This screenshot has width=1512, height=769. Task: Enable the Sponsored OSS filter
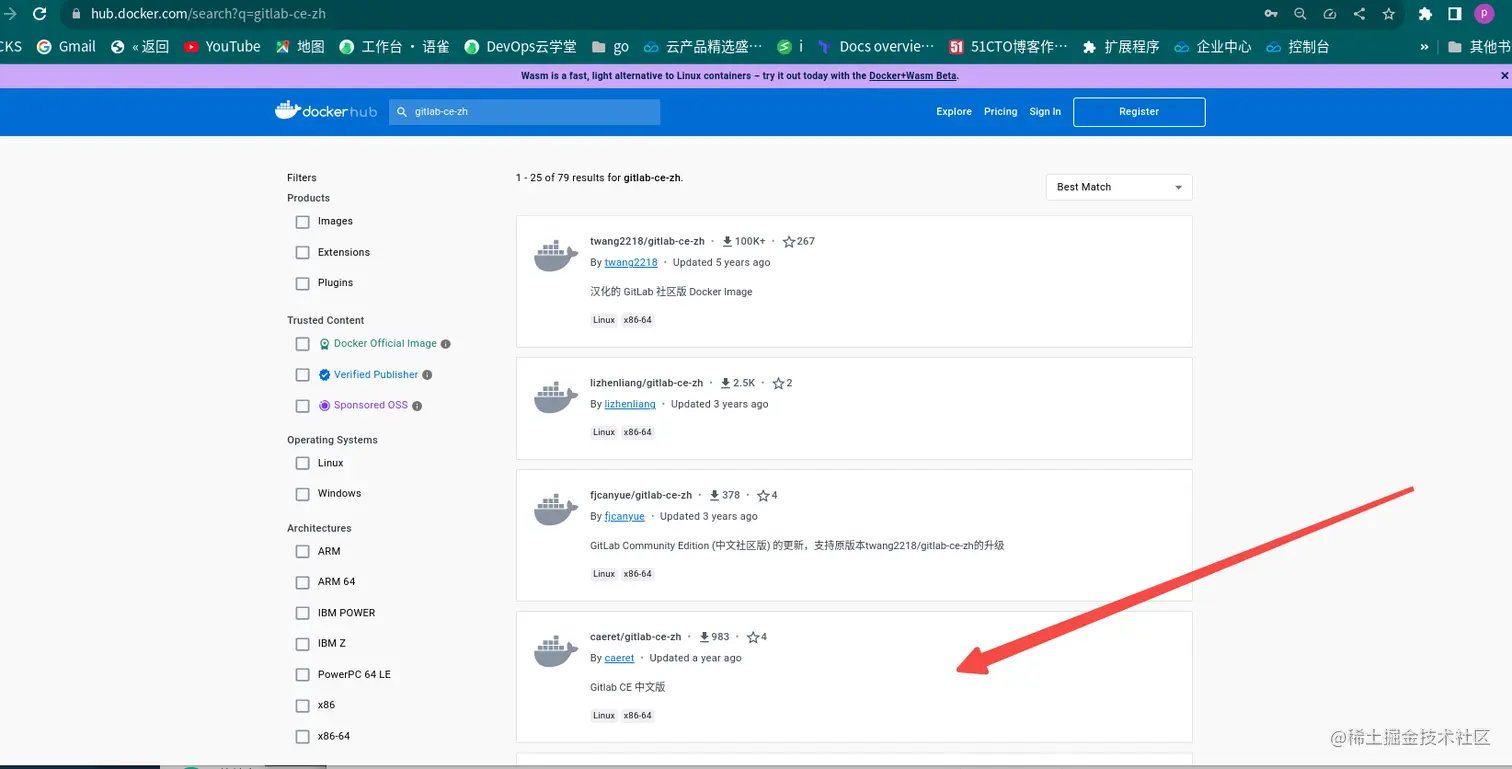302,406
